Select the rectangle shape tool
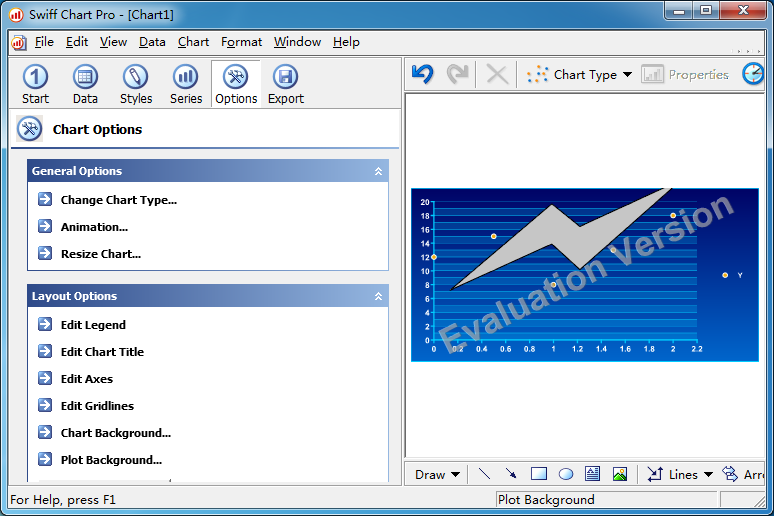This screenshot has width=774, height=516. coord(539,474)
